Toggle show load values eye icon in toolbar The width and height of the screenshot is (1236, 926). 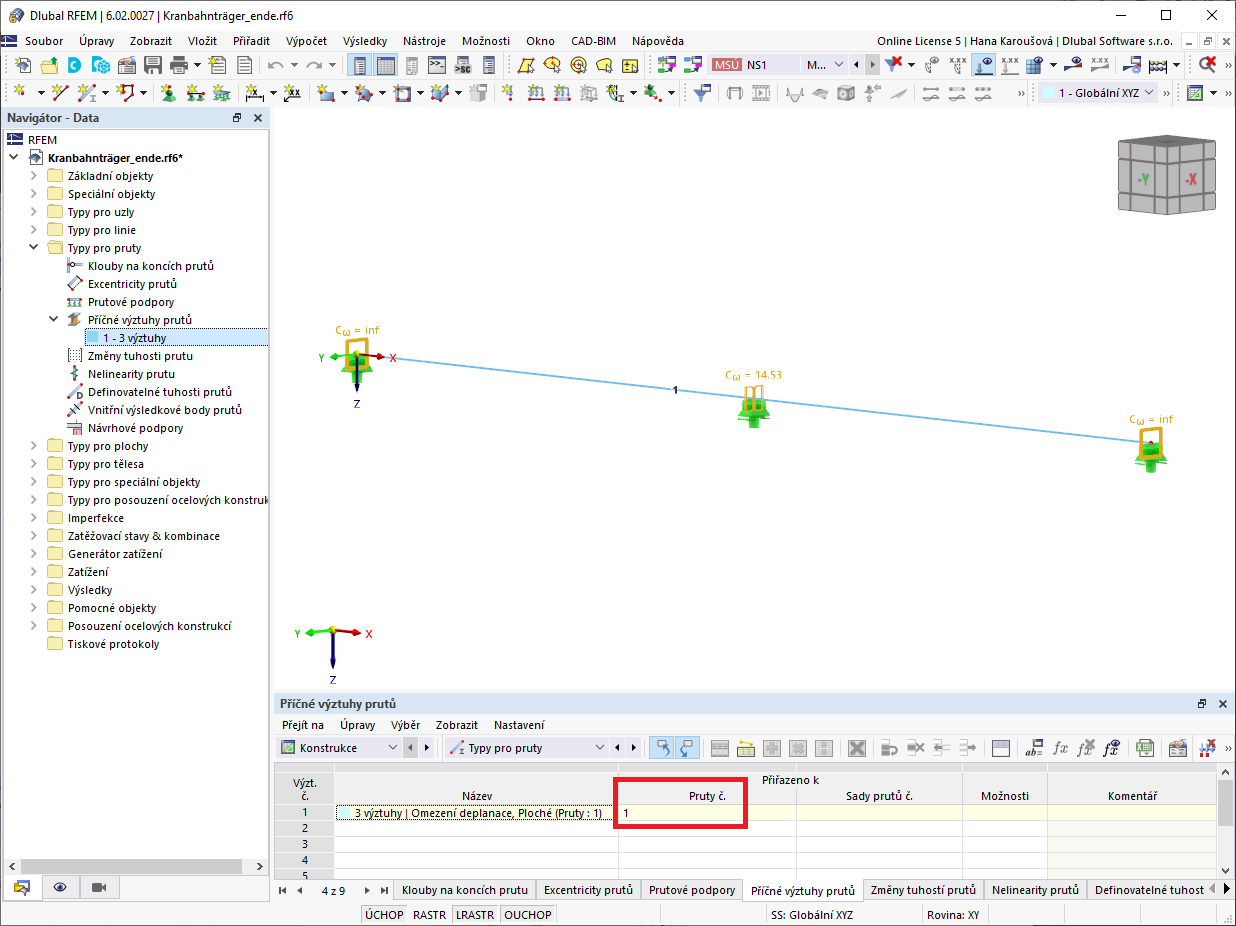(x=983, y=65)
